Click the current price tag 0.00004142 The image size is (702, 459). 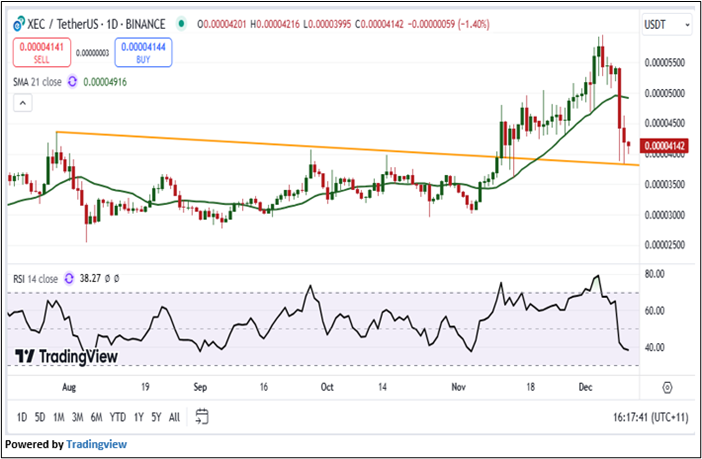coord(664,146)
